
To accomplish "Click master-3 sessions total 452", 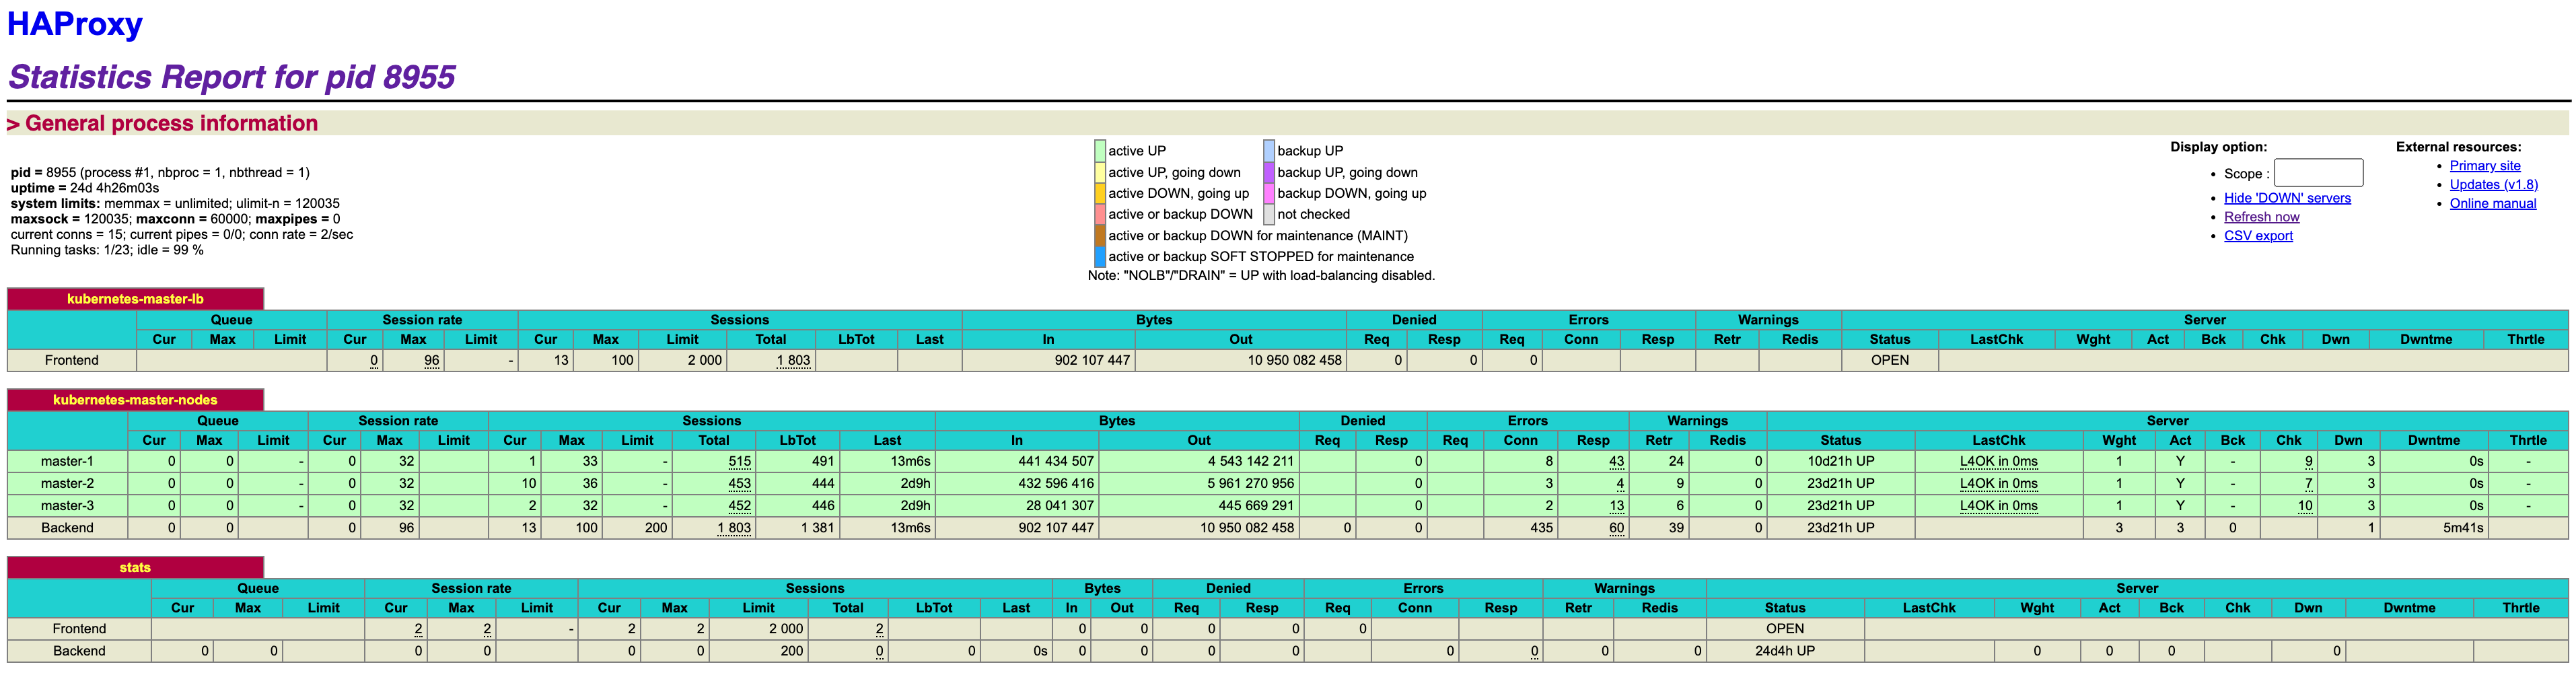I will click(x=739, y=506).
